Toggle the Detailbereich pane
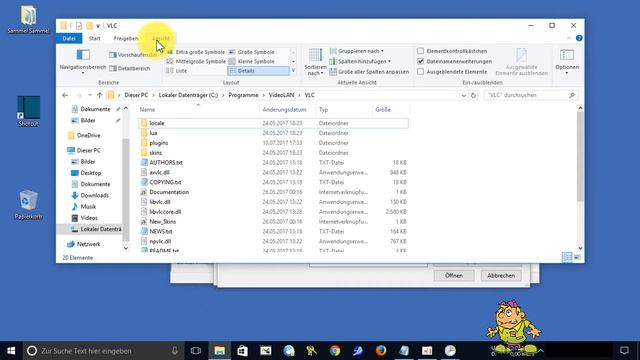The height and width of the screenshot is (360, 640). coord(130,69)
